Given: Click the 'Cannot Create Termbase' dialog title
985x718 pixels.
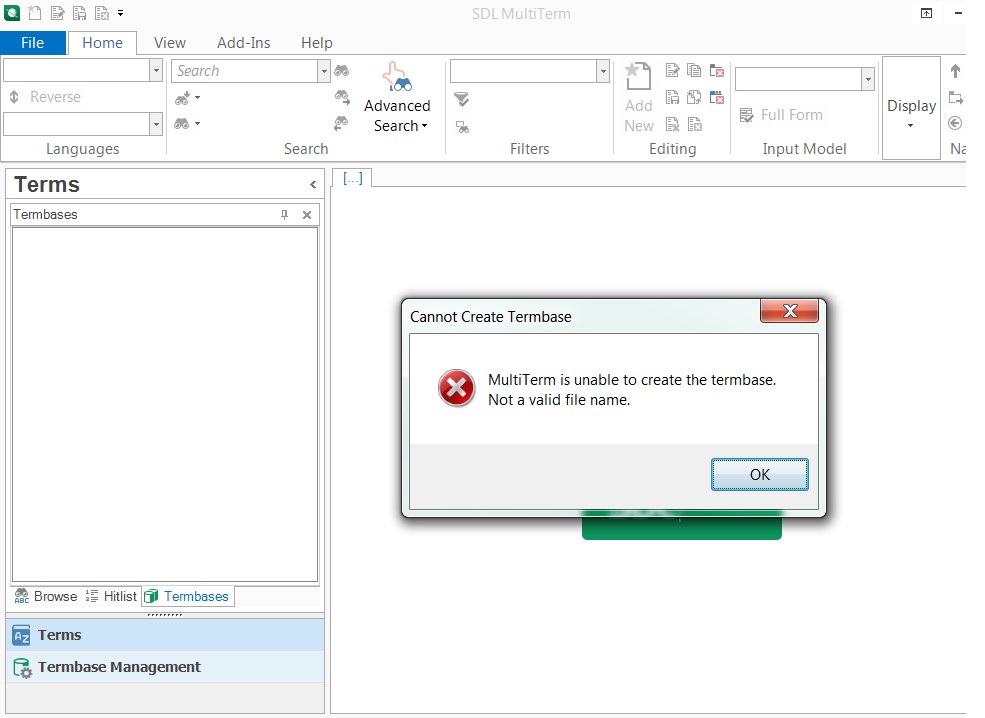Looking at the screenshot, I should (x=491, y=317).
